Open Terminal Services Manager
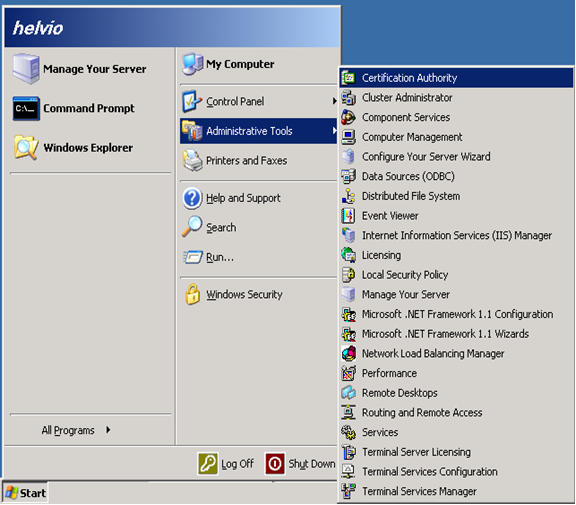 coord(456,491)
